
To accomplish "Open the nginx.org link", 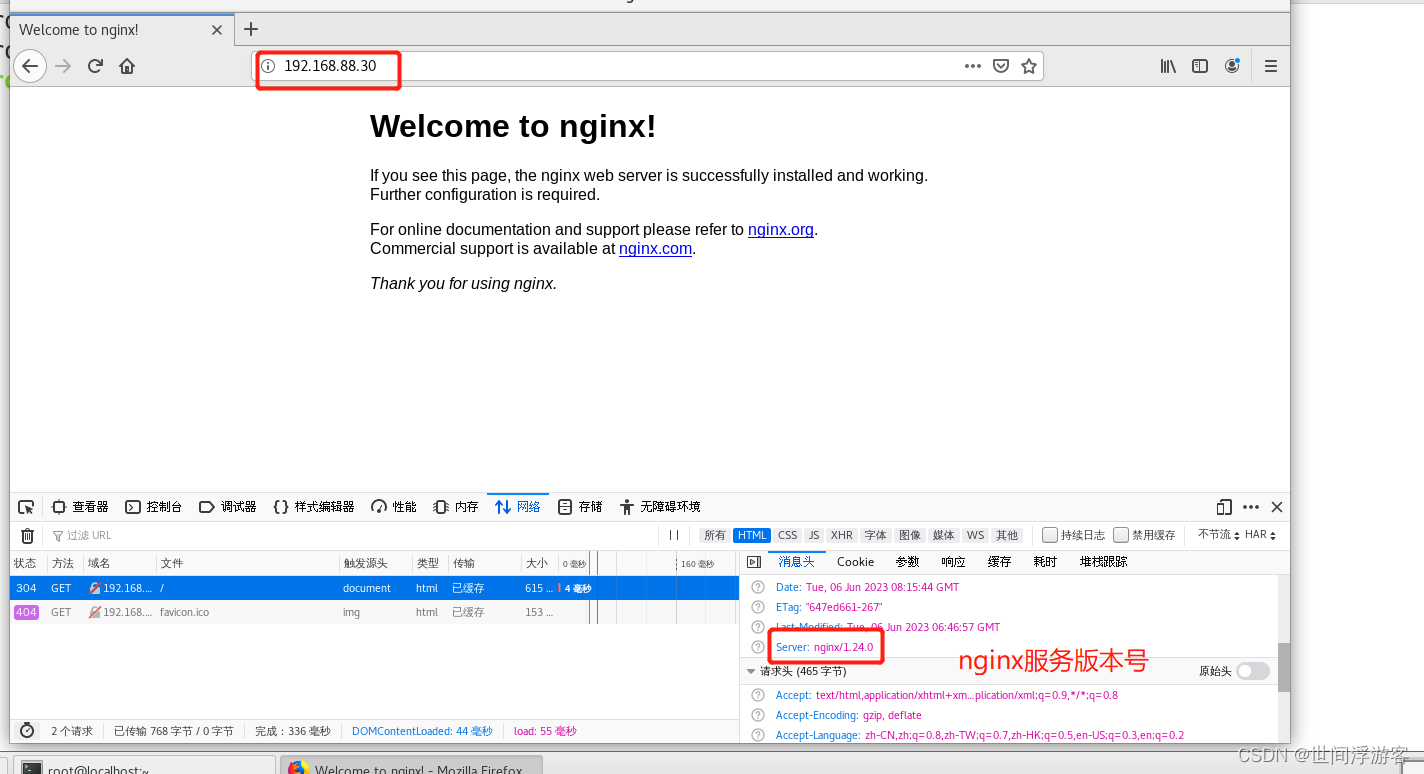I will pos(781,229).
